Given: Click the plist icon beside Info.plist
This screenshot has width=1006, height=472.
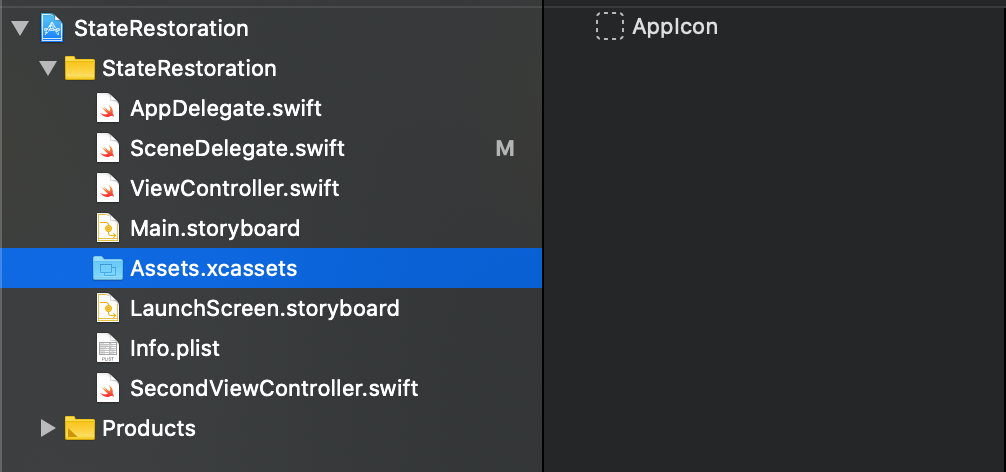Looking at the screenshot, I should (108, 348).
